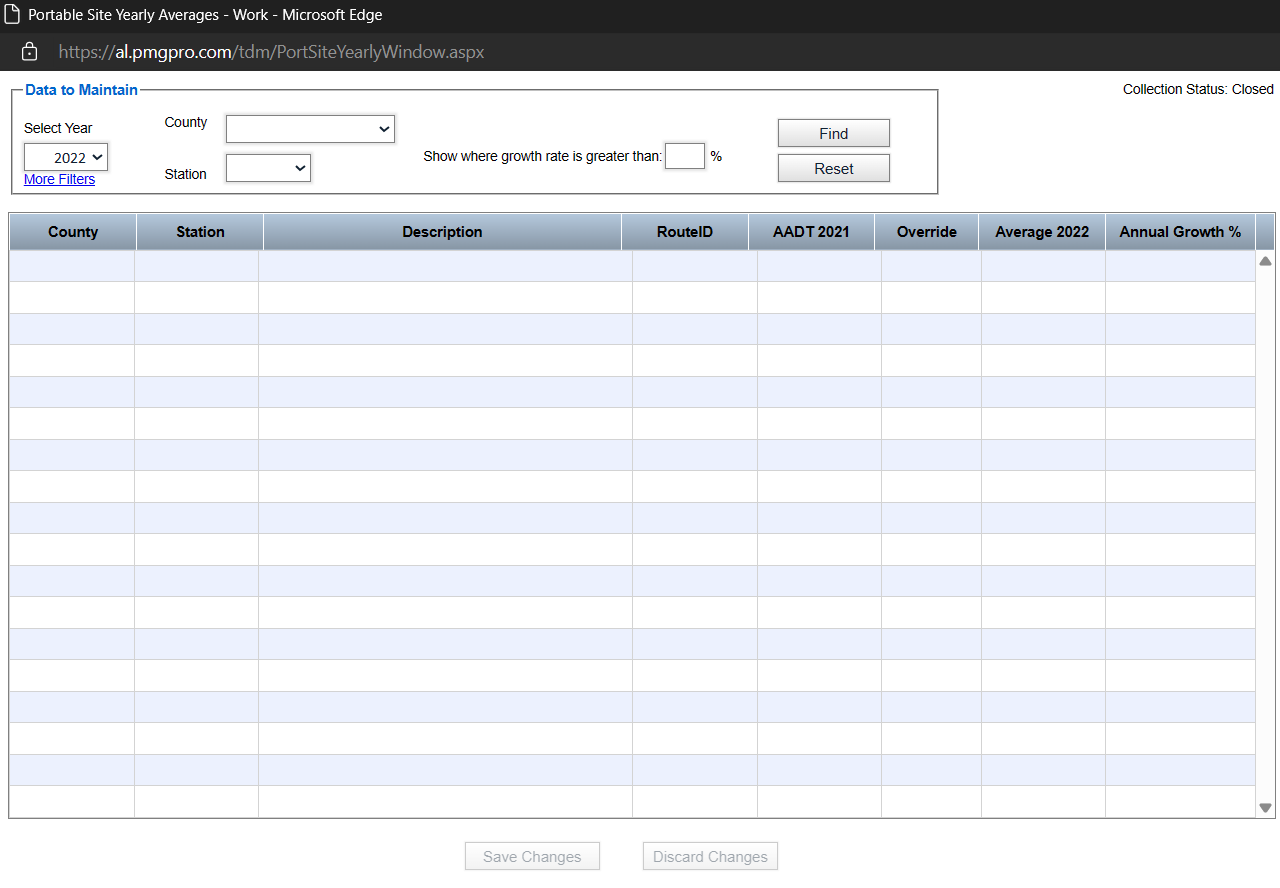
Task: Click the Description column header
Action: [x=442, y=232]
